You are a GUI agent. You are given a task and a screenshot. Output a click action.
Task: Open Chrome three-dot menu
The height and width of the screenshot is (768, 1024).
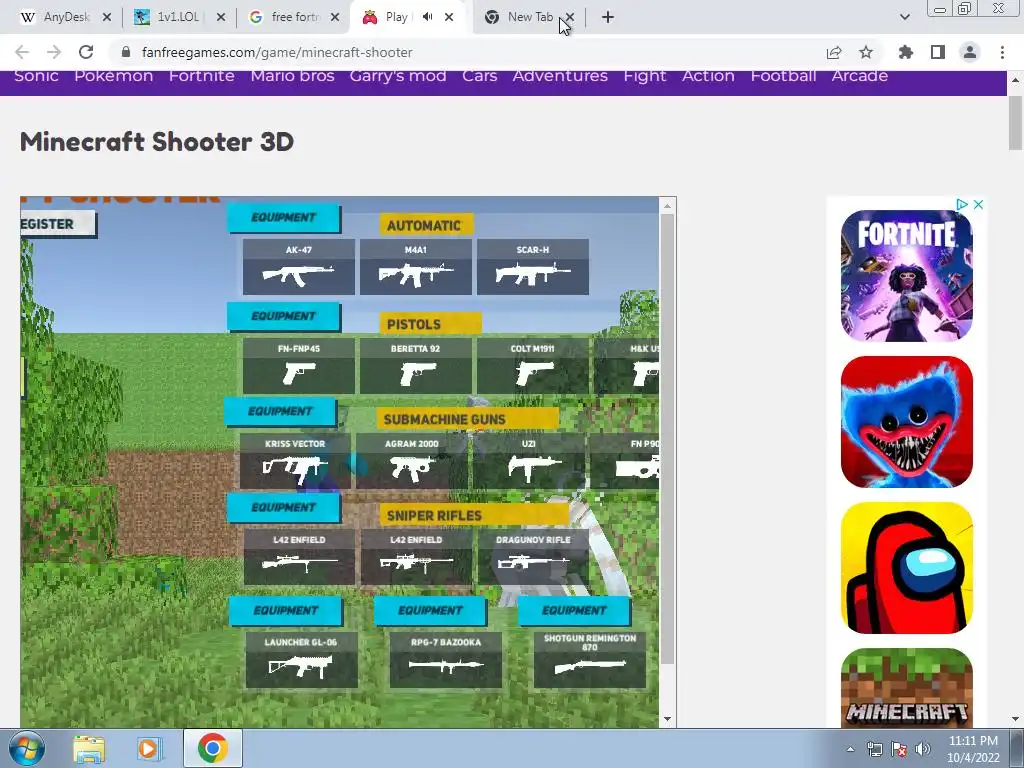tap(1002, 52)
